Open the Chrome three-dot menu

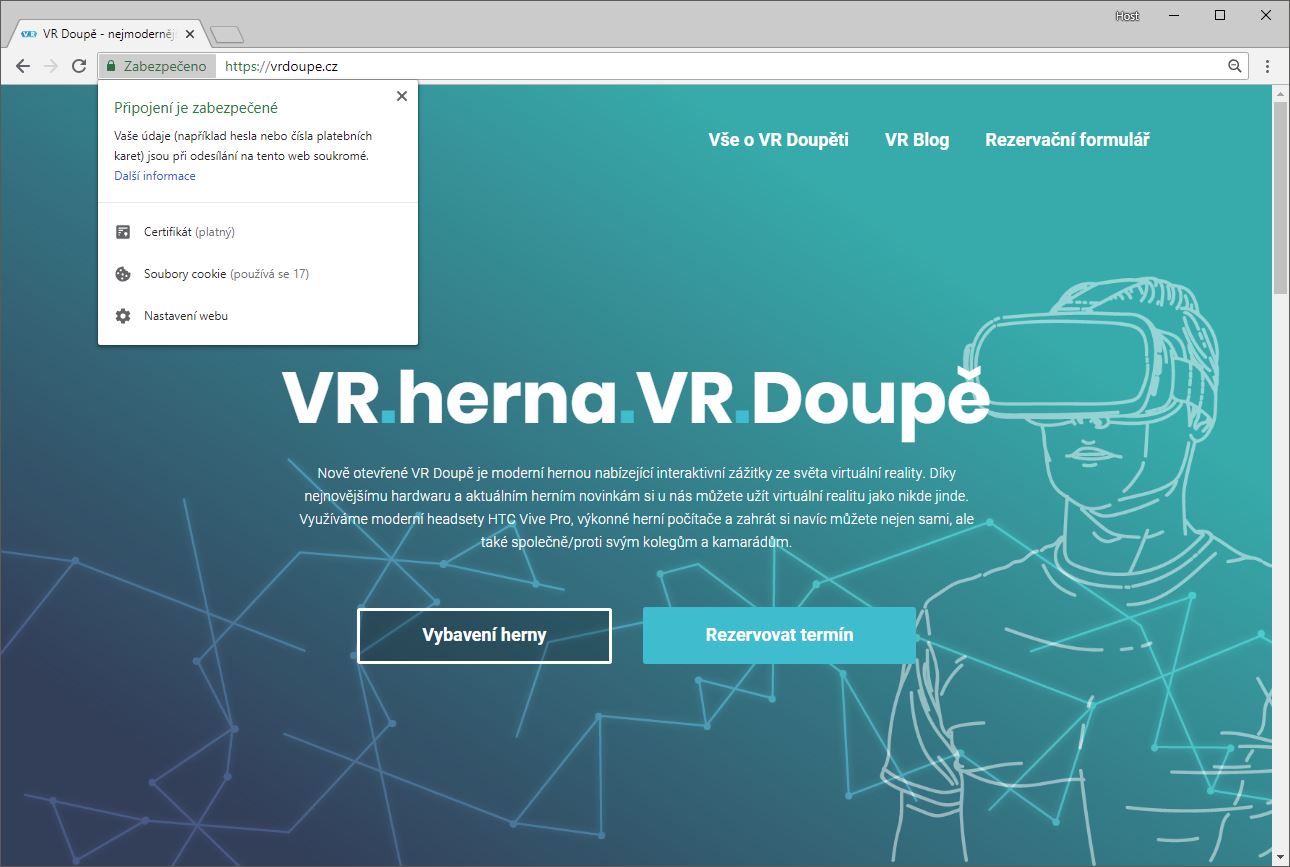(x=1268, y=66)
